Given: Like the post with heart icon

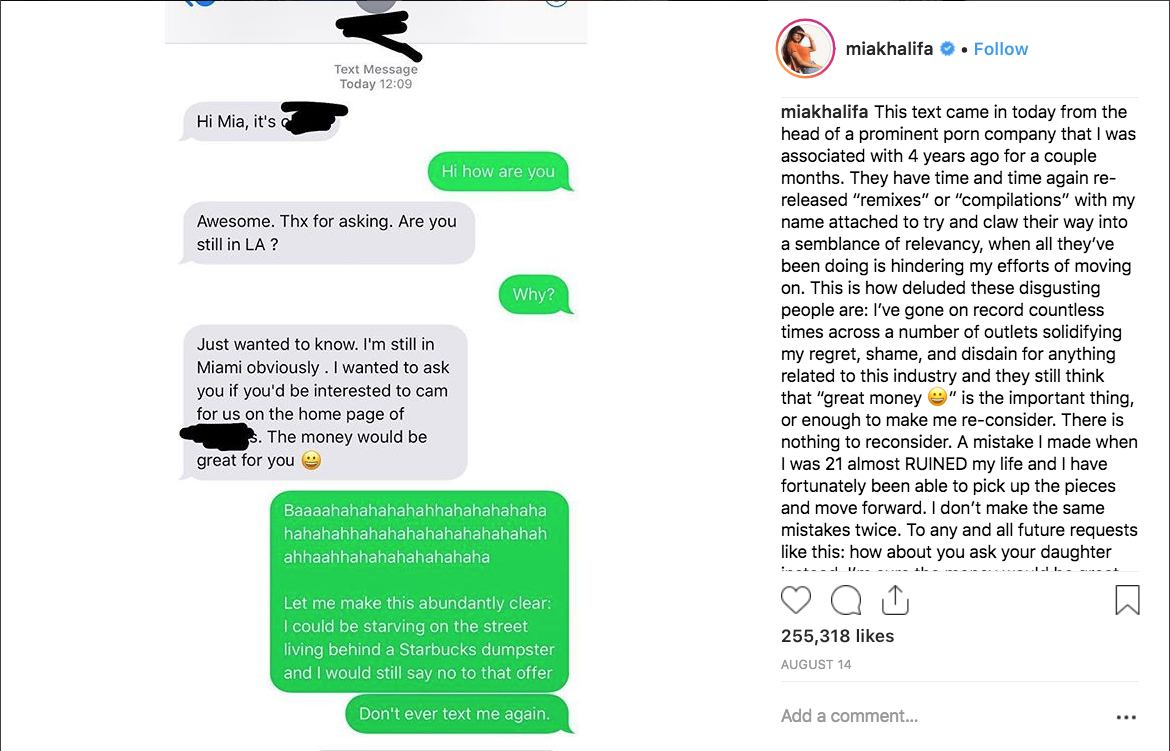Looking at the screenshot, I should (795, 600).
